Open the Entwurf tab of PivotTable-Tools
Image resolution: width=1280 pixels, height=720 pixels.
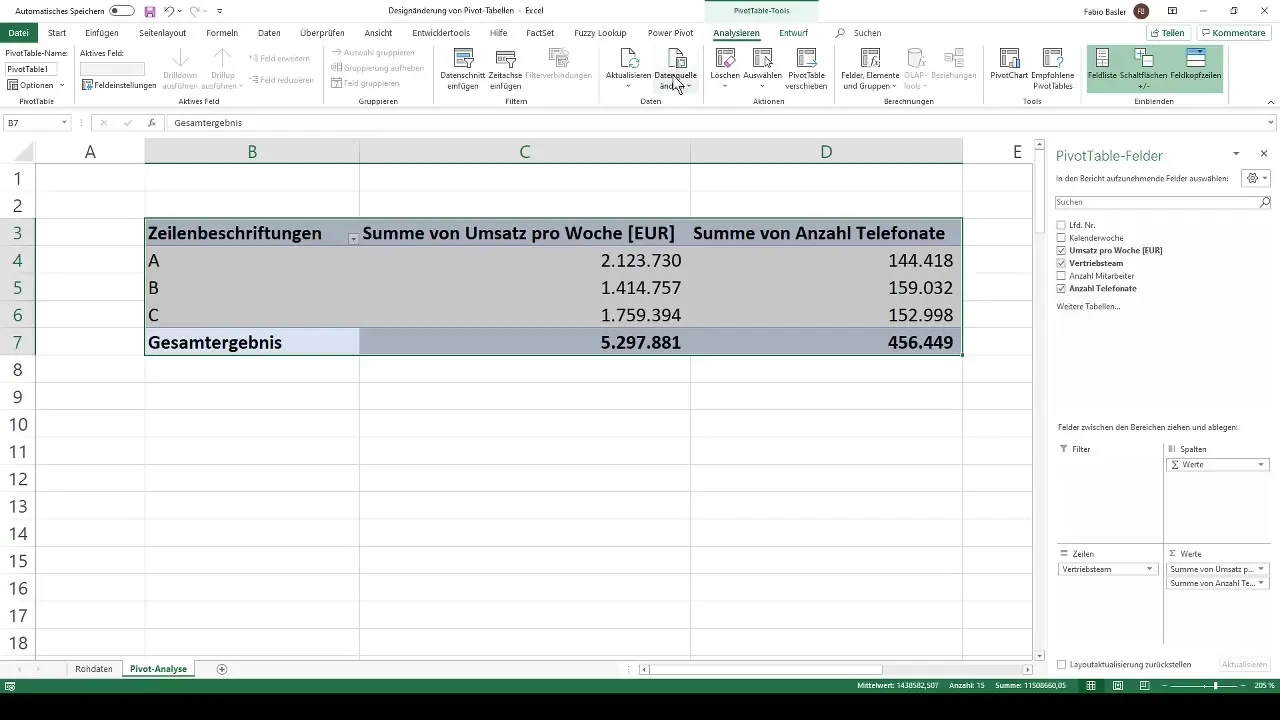pos(793,33)
